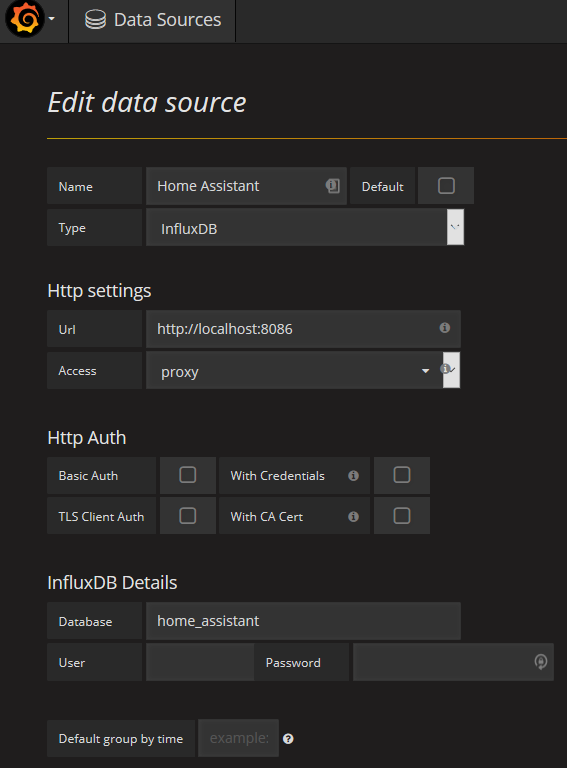Click the 'Access' label
The width and height of the screenshot is (567, 768).
(x=77, y=371)
